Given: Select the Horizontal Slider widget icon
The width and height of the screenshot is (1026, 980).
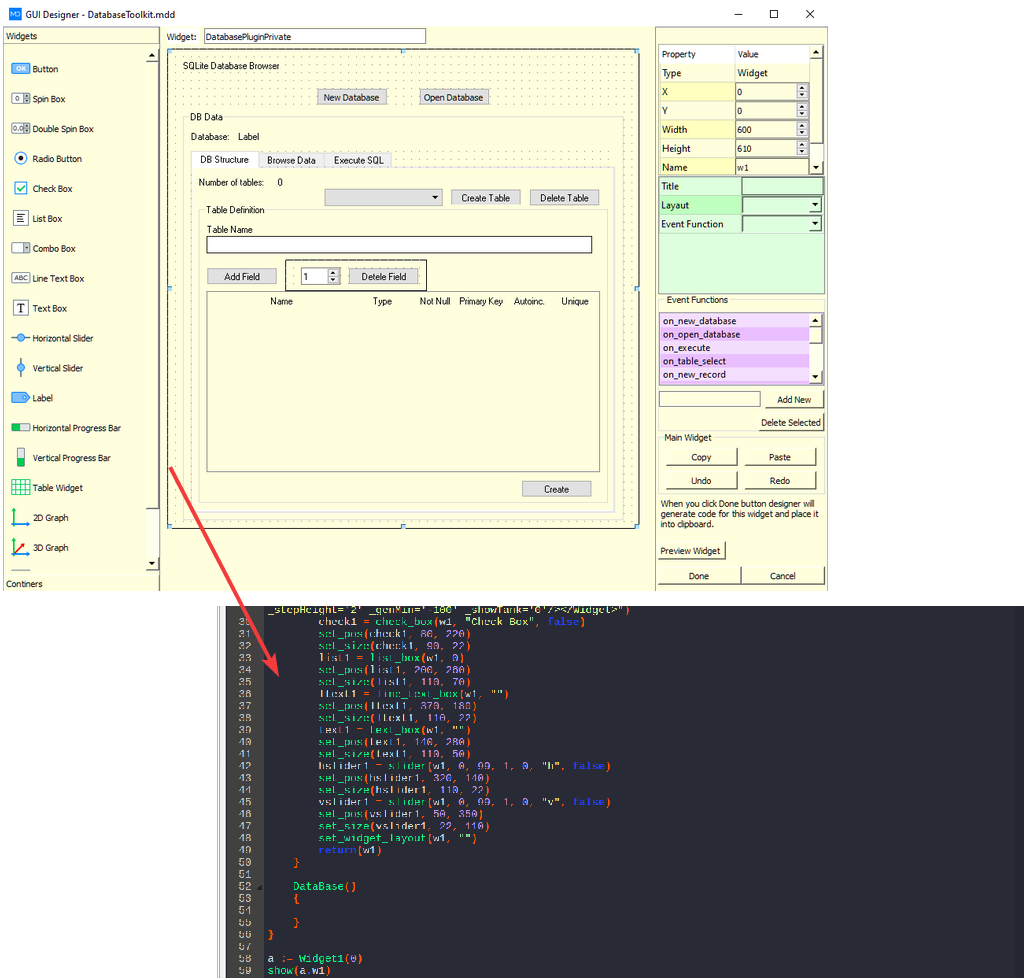Looking at the screenshot, I should (x=21, y=339).
